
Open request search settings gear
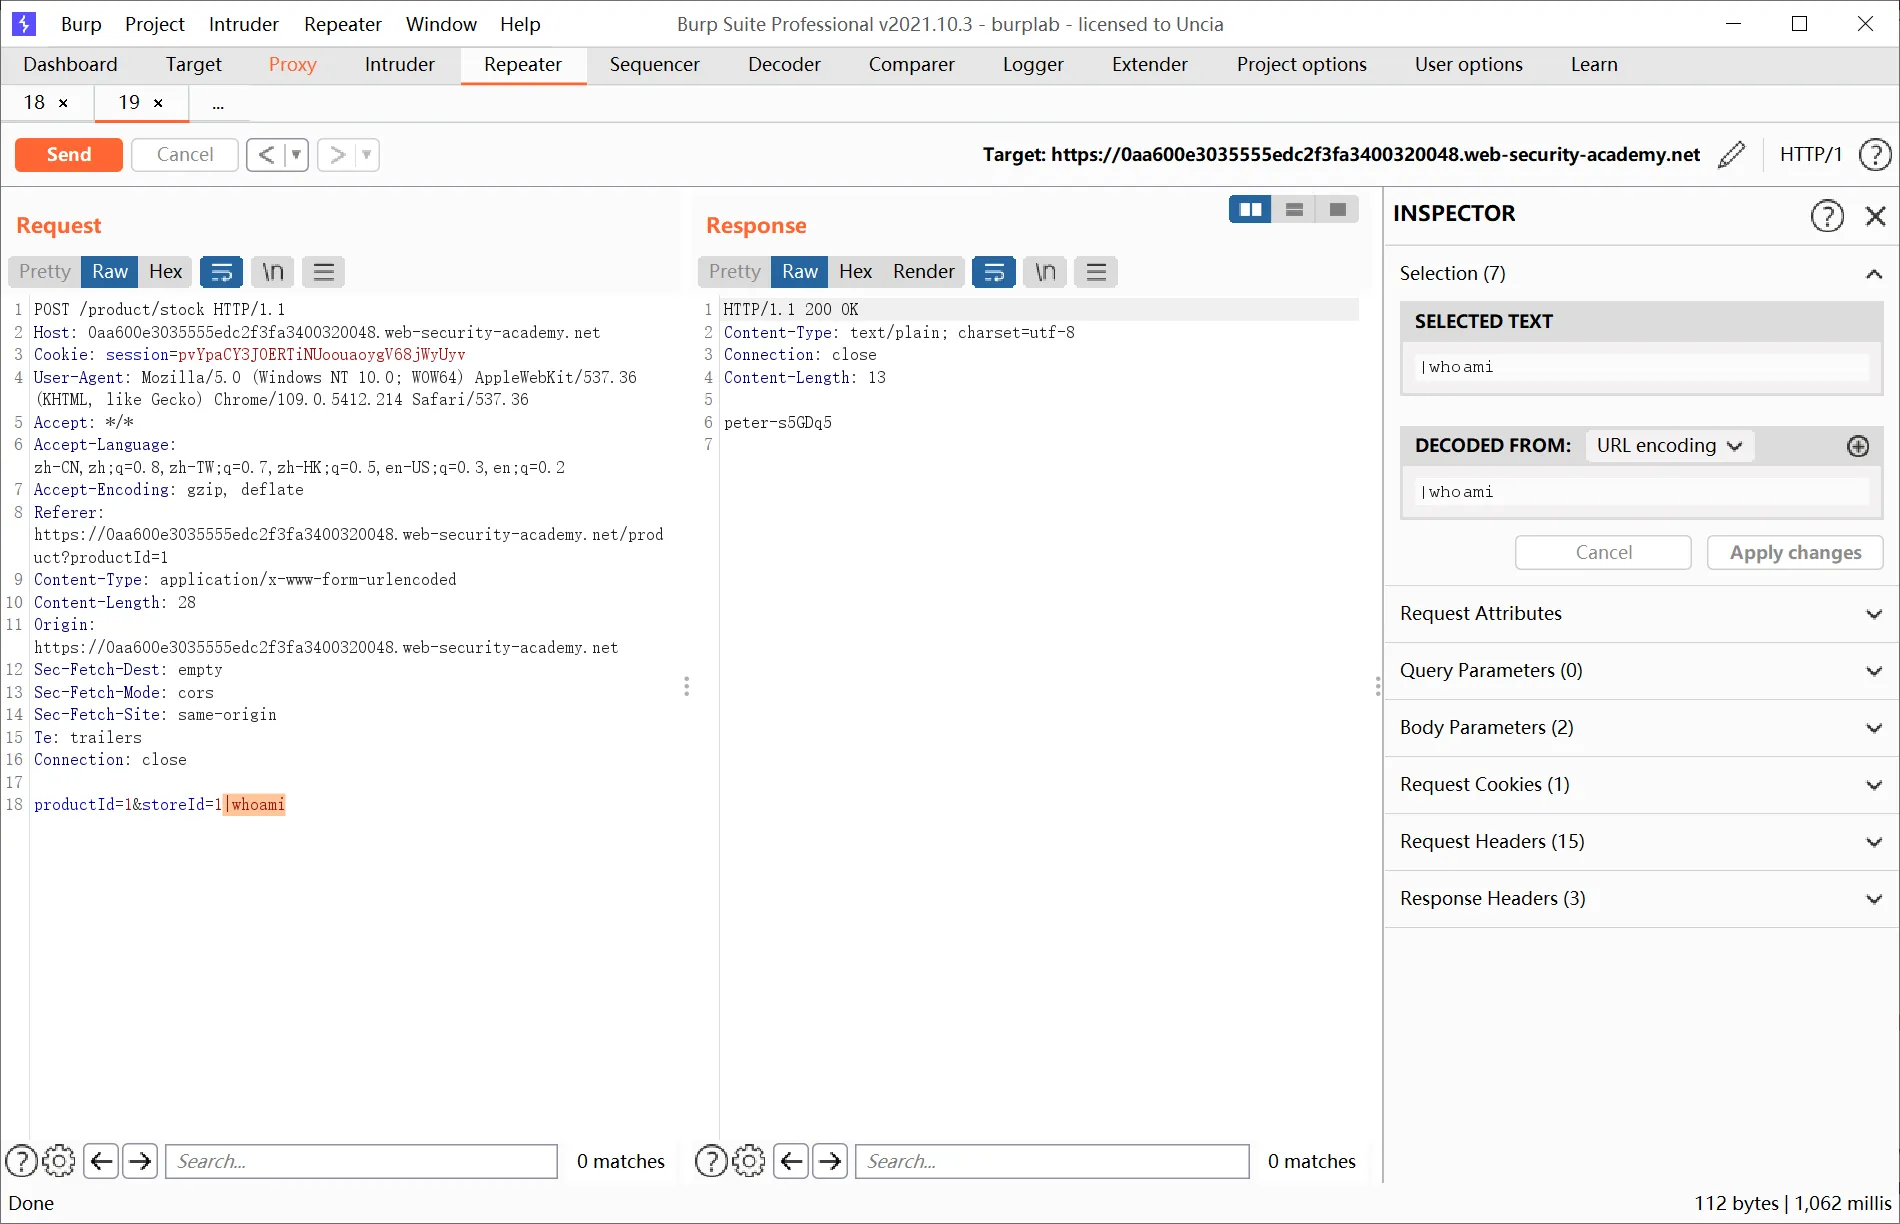tap(59, 1161)
